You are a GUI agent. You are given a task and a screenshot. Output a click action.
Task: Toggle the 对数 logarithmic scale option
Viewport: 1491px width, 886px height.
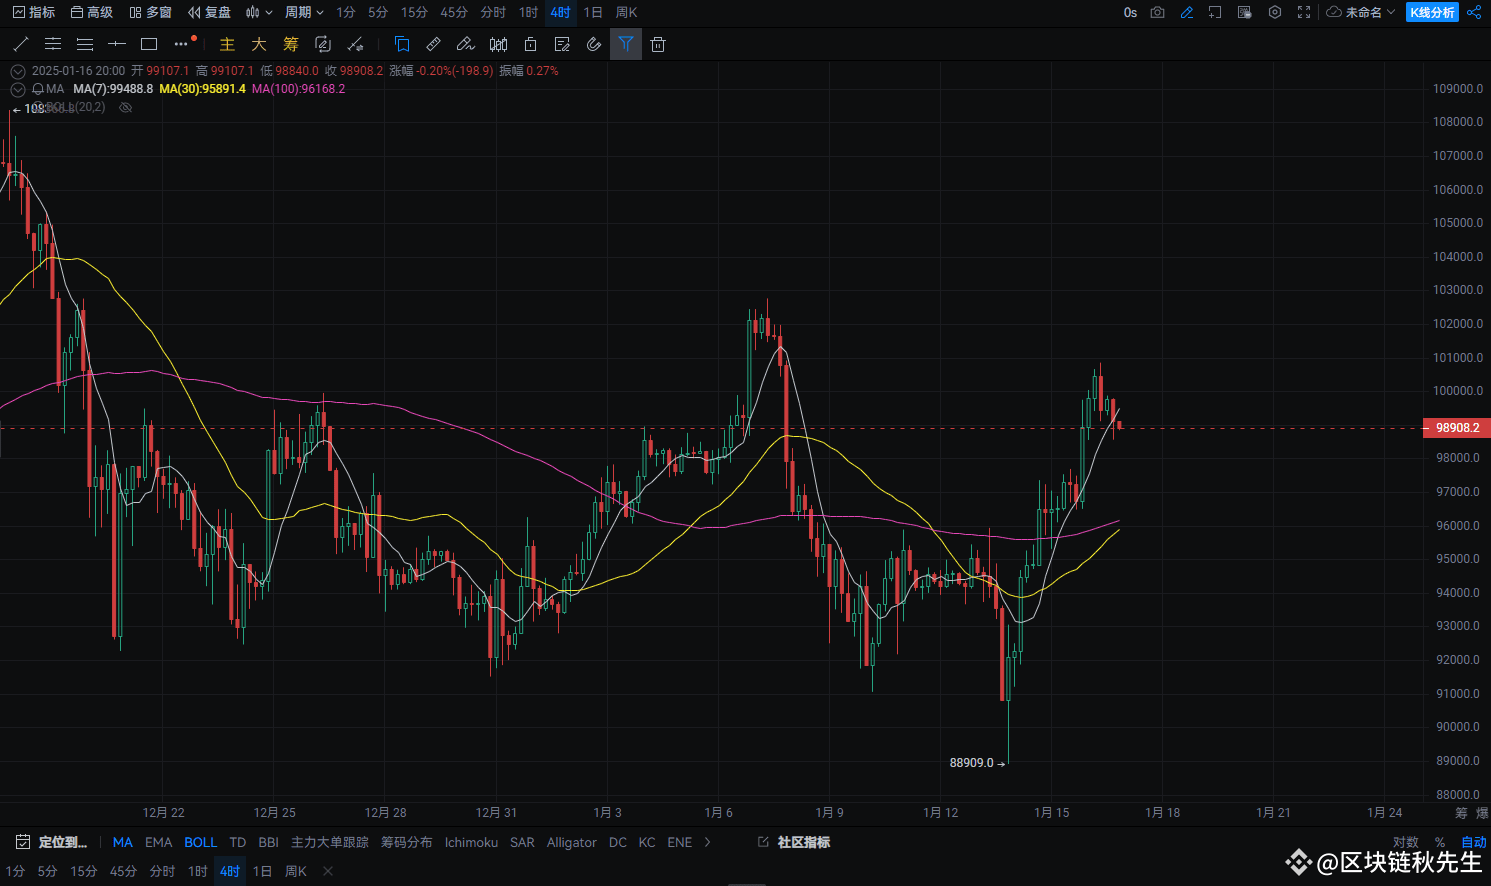coord(1406,842)
